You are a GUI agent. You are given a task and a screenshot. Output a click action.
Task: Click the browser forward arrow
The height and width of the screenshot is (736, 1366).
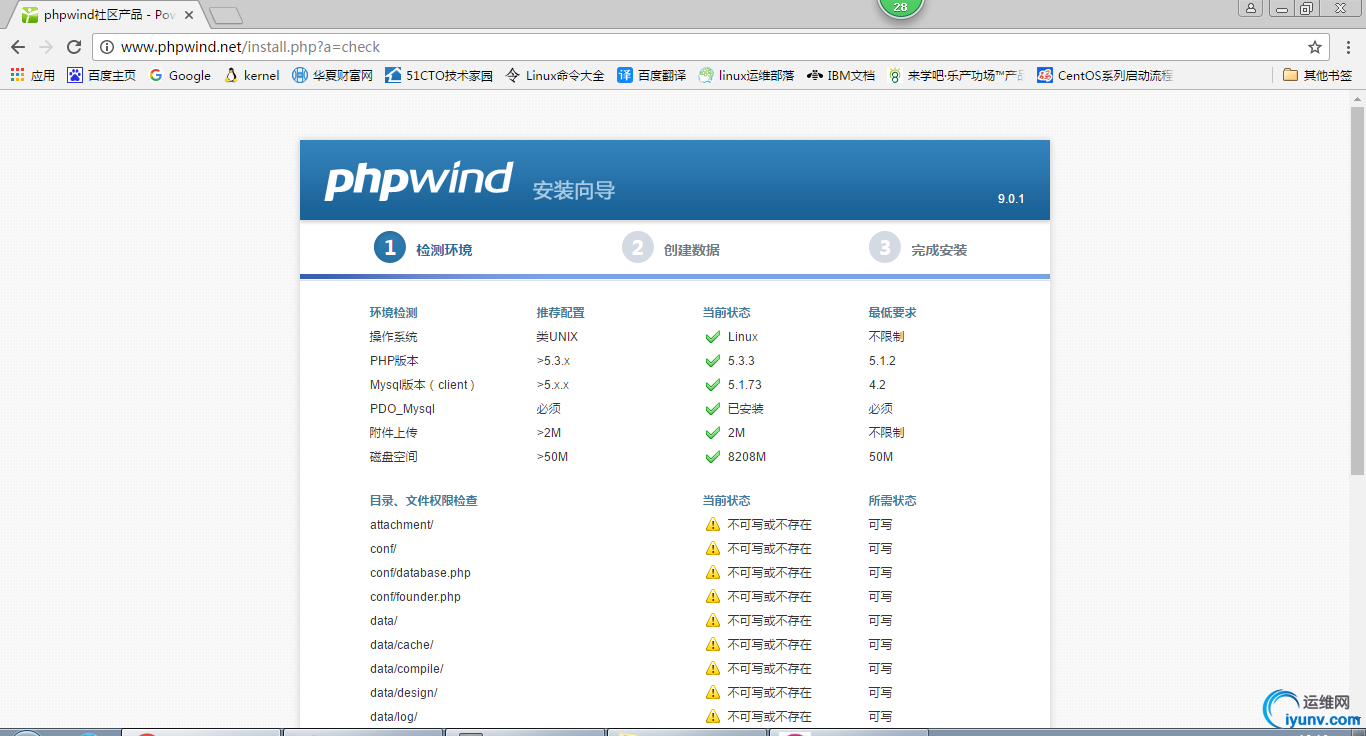pyautogui.click(x=46, y=47)
